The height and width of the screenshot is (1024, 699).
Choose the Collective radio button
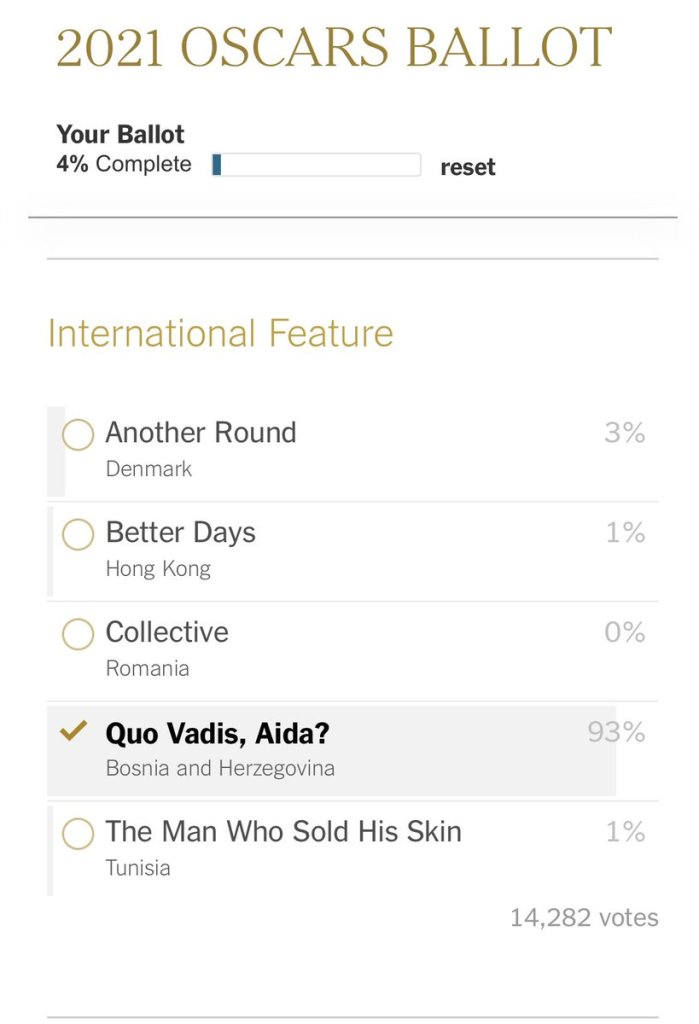click(78, 634)
